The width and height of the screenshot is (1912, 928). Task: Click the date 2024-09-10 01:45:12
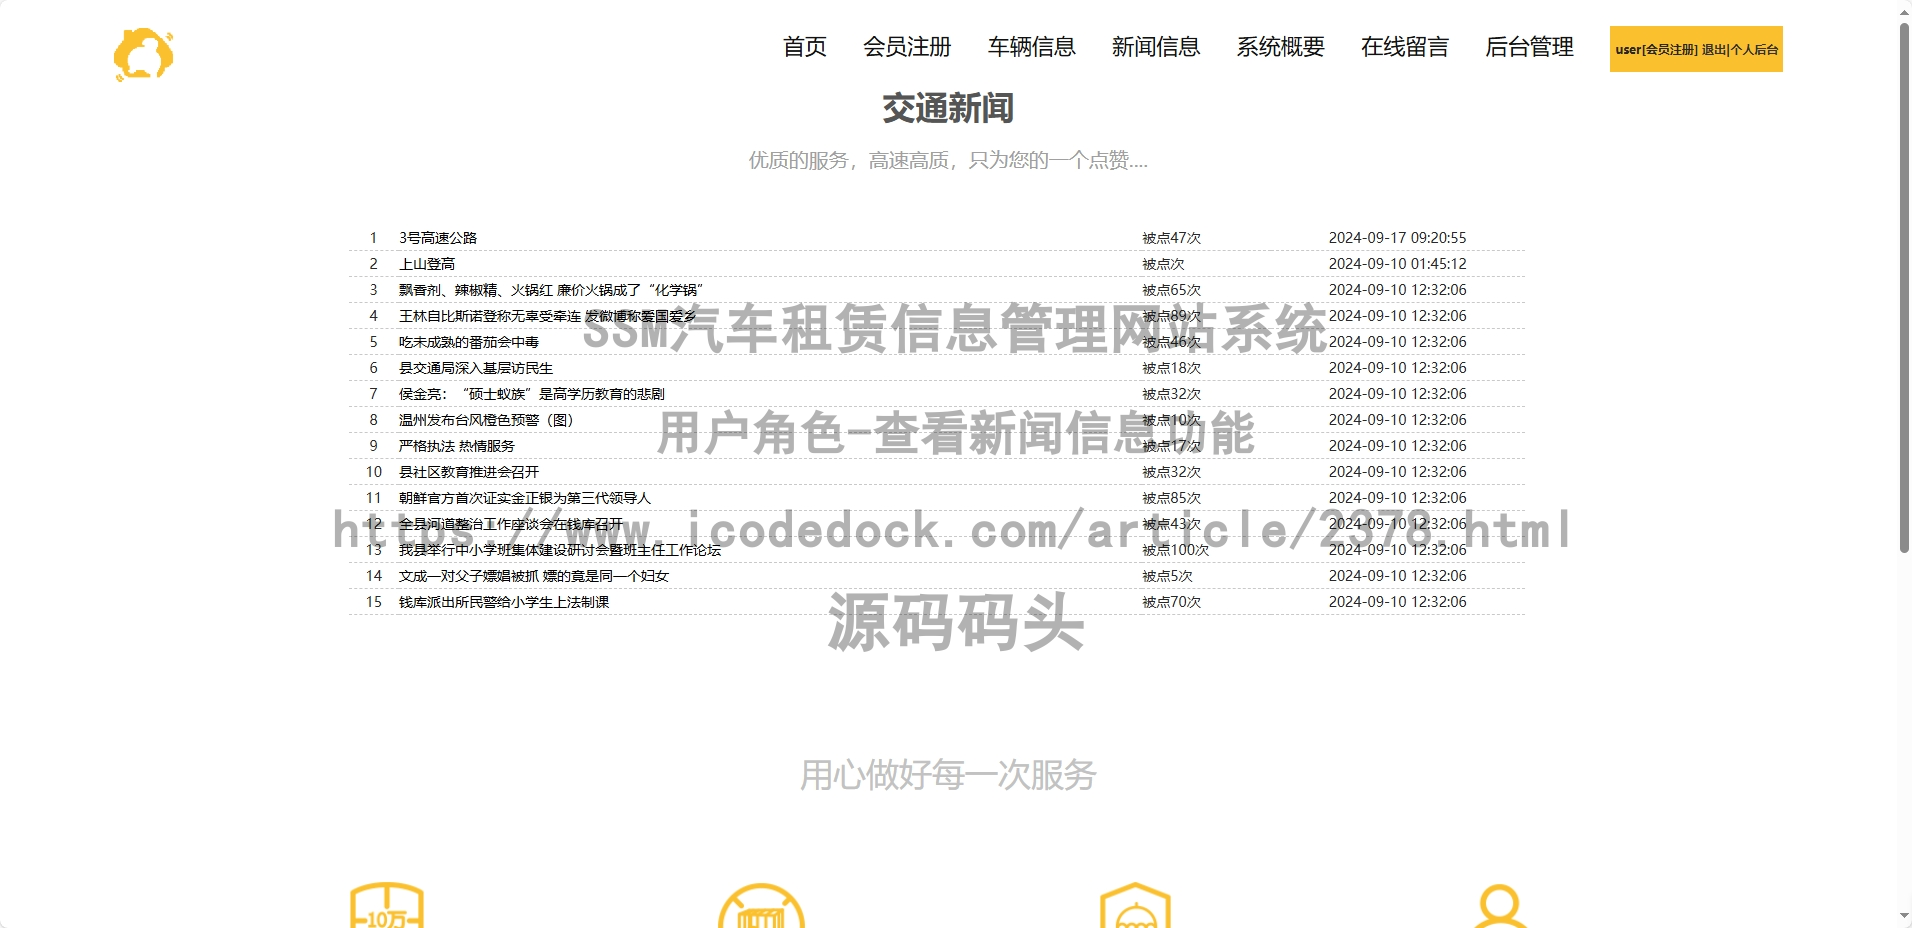pos(1398,264)
